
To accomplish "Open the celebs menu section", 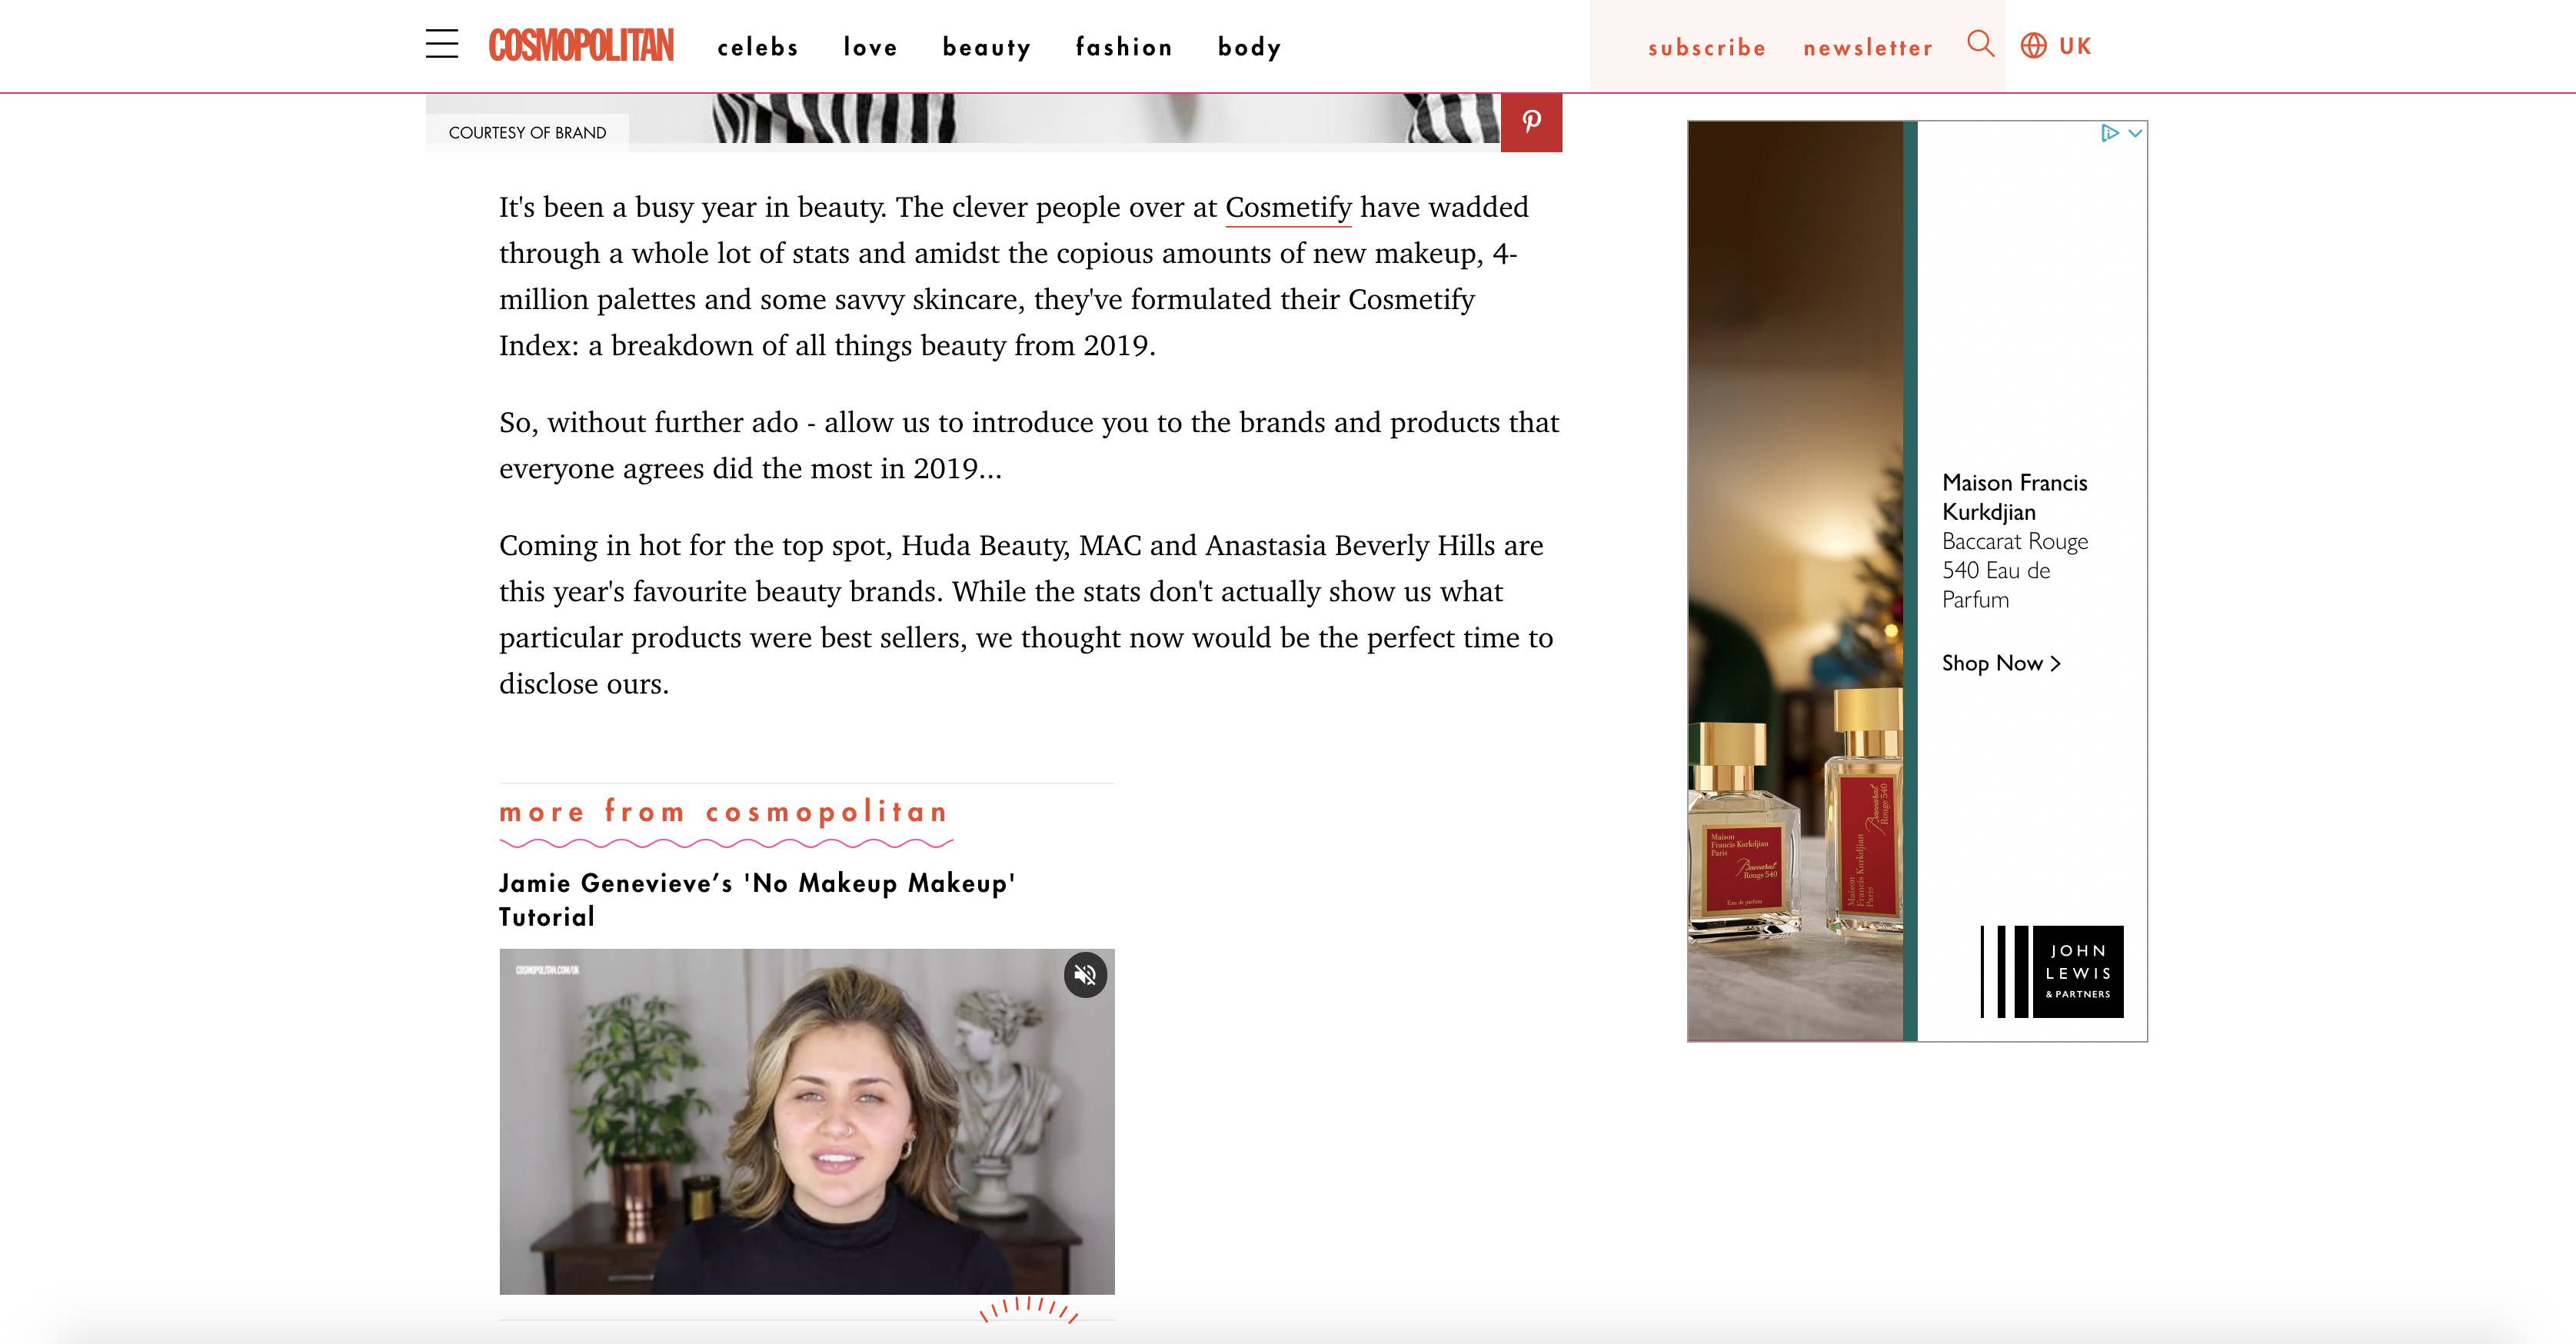I will click(x=758, y=47).
